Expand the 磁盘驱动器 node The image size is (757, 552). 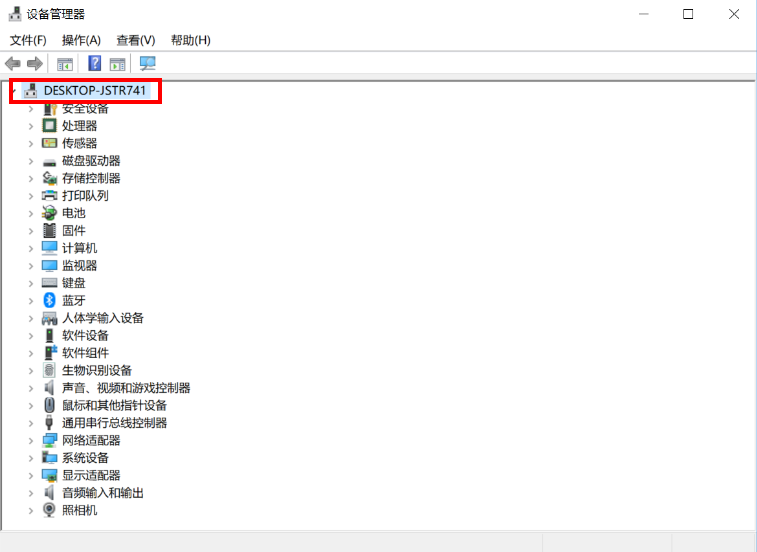31,161
